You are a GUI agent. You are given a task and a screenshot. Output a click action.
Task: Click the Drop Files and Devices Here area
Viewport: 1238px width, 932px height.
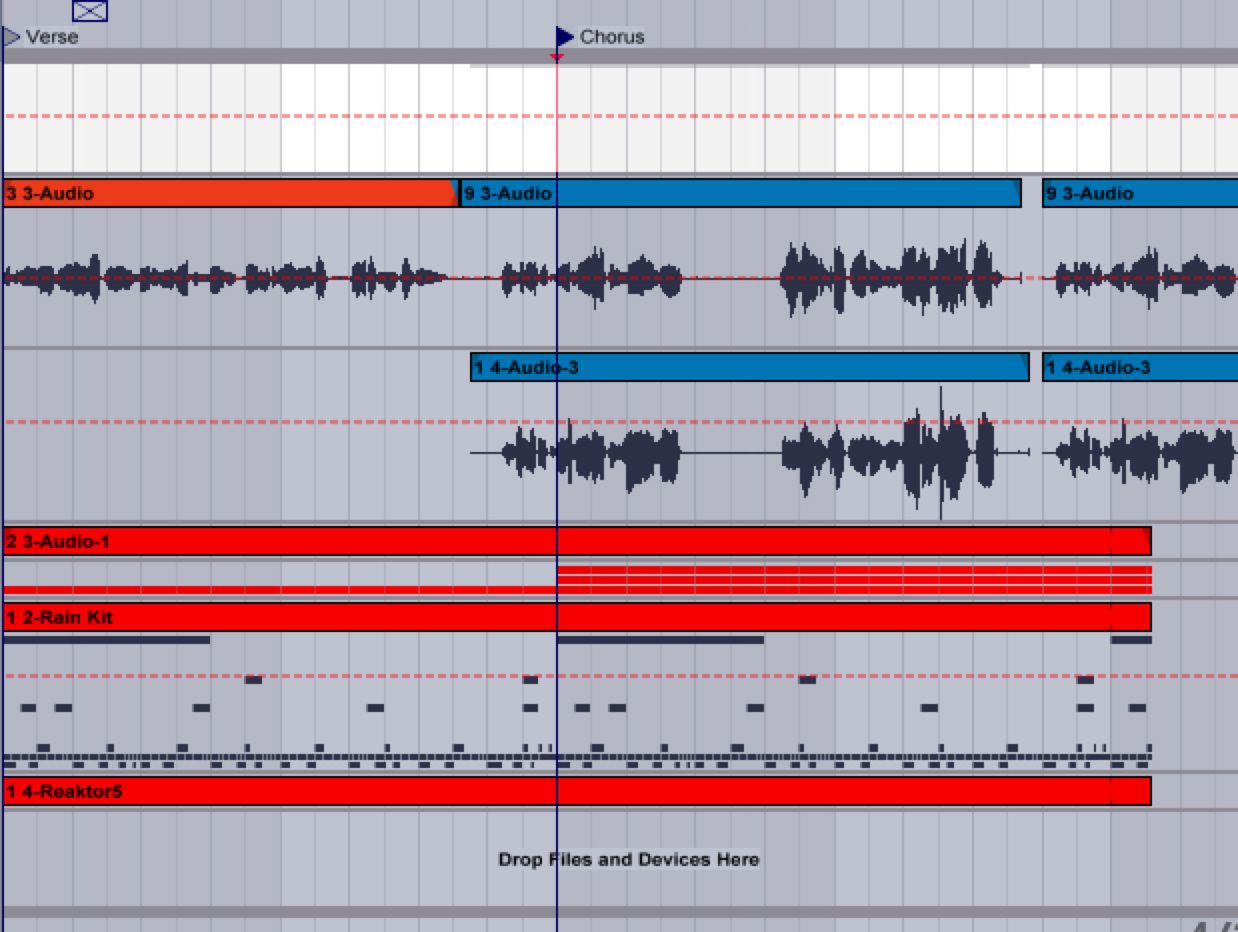(x=628, y=859)
